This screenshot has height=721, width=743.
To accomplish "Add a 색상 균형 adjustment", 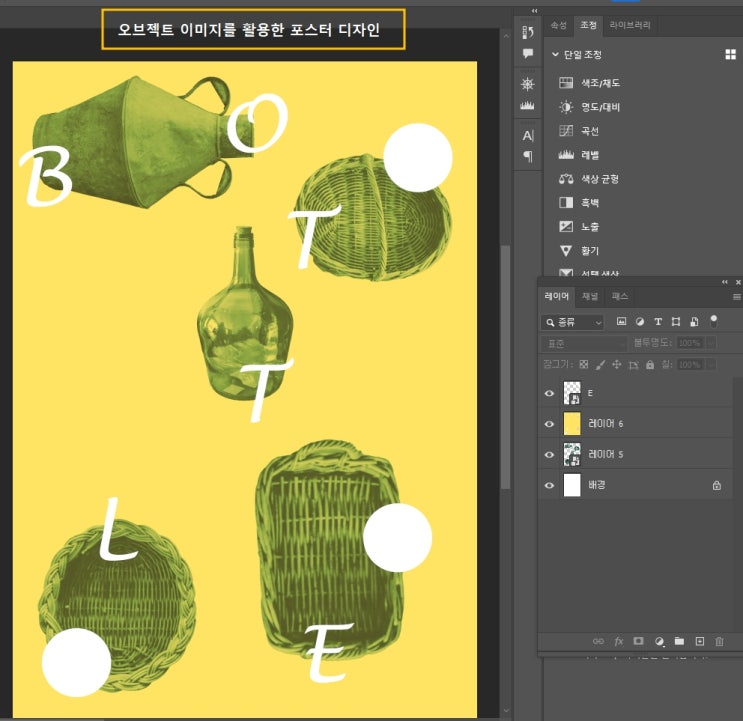I will [x=589, y=179].
